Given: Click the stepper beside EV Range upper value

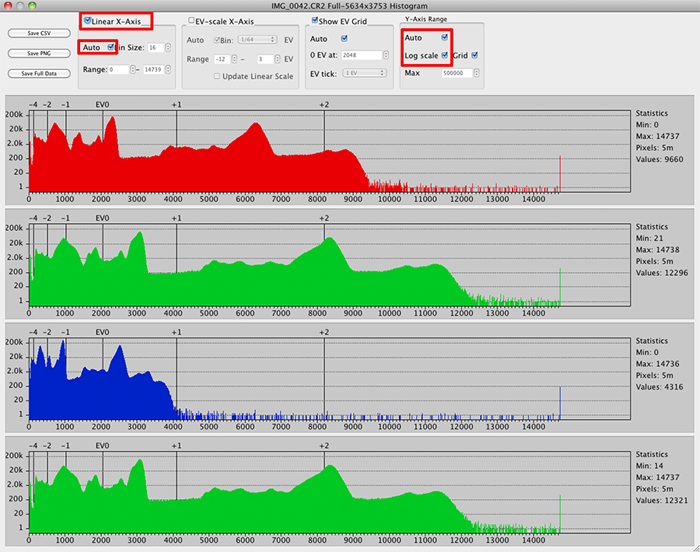Looking at the screenshot, I should click(278, 59).
